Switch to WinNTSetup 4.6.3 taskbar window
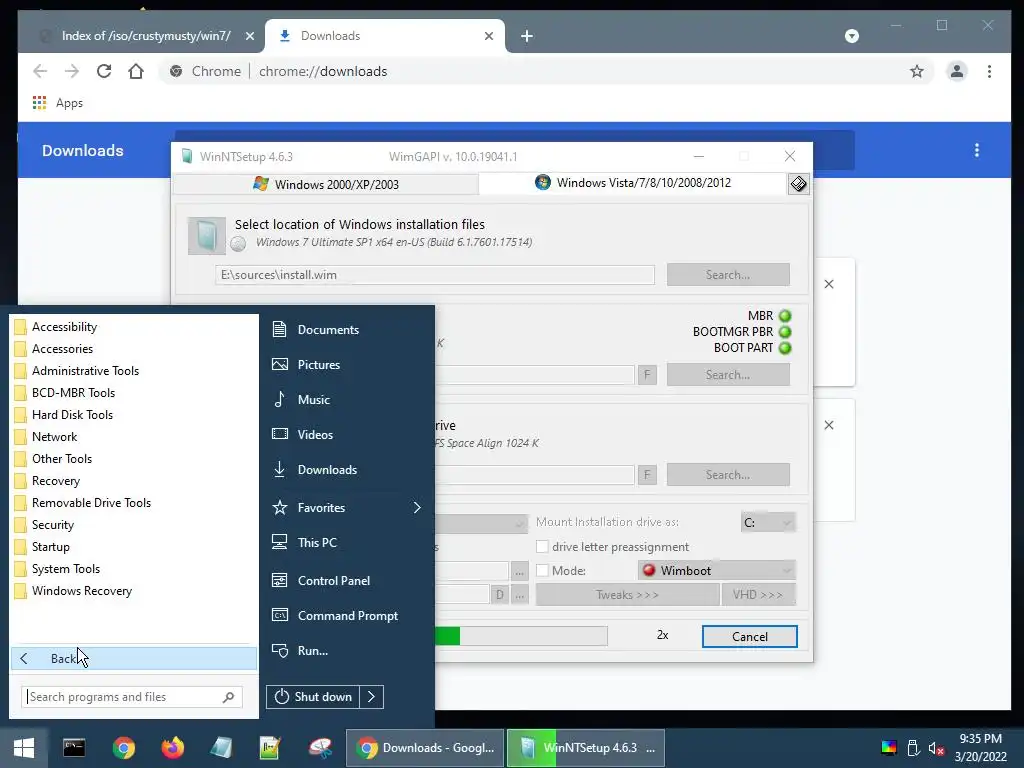Screen dimensions: 1024x768 coord(586,748)
